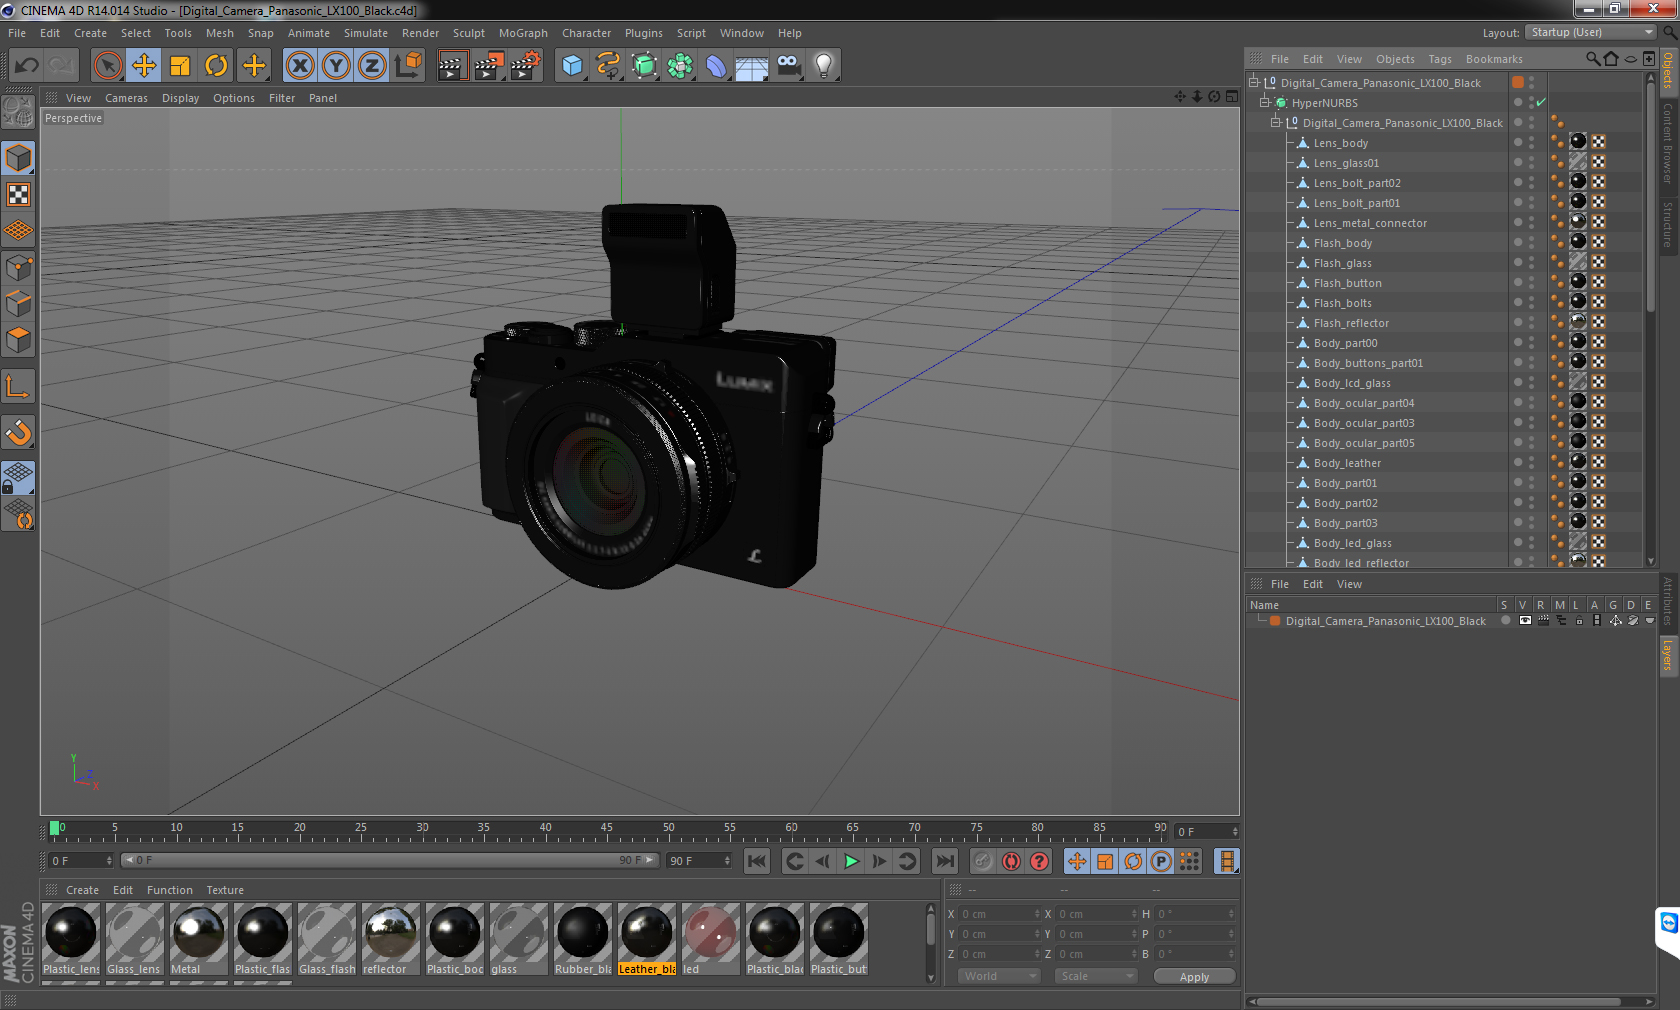1680x1010 pixels.
Task: Activate the Move tool in top toolbar
Action: (x=144, y=66)
